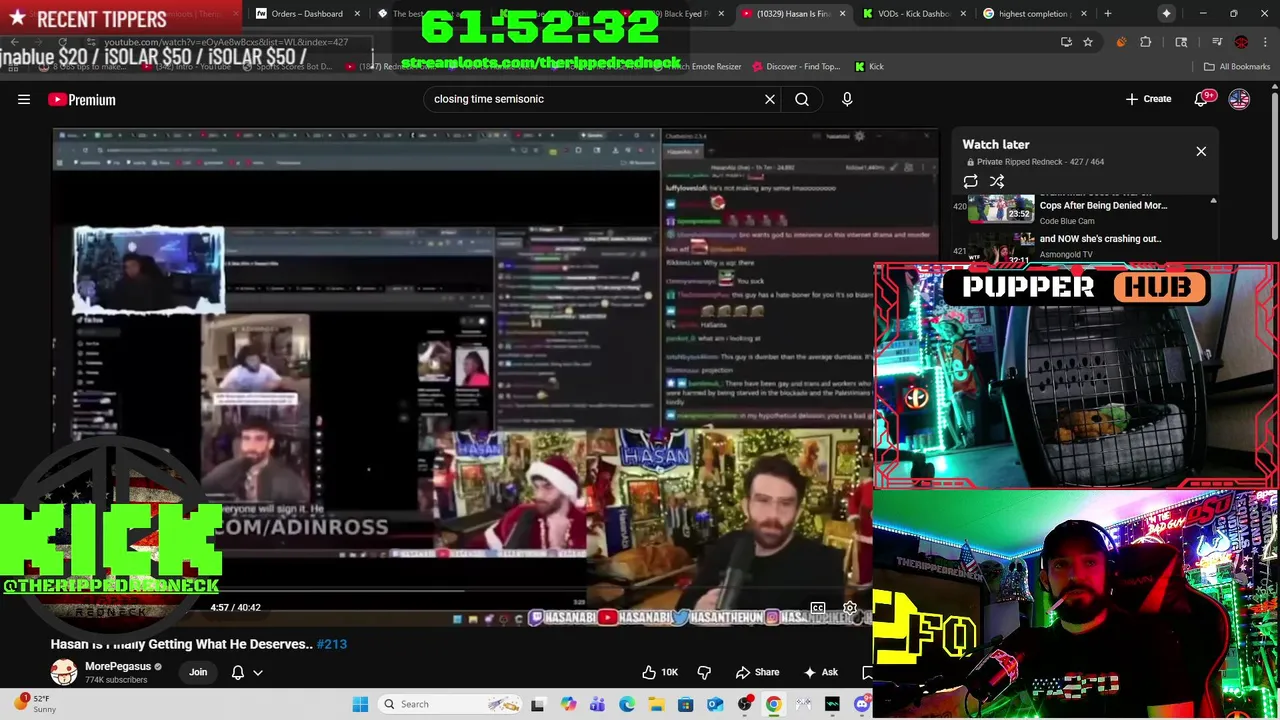This screenshot has width=1280, height=720.
Task: Focus the 'closing time semisonic' search field
Action: point(595,99)
